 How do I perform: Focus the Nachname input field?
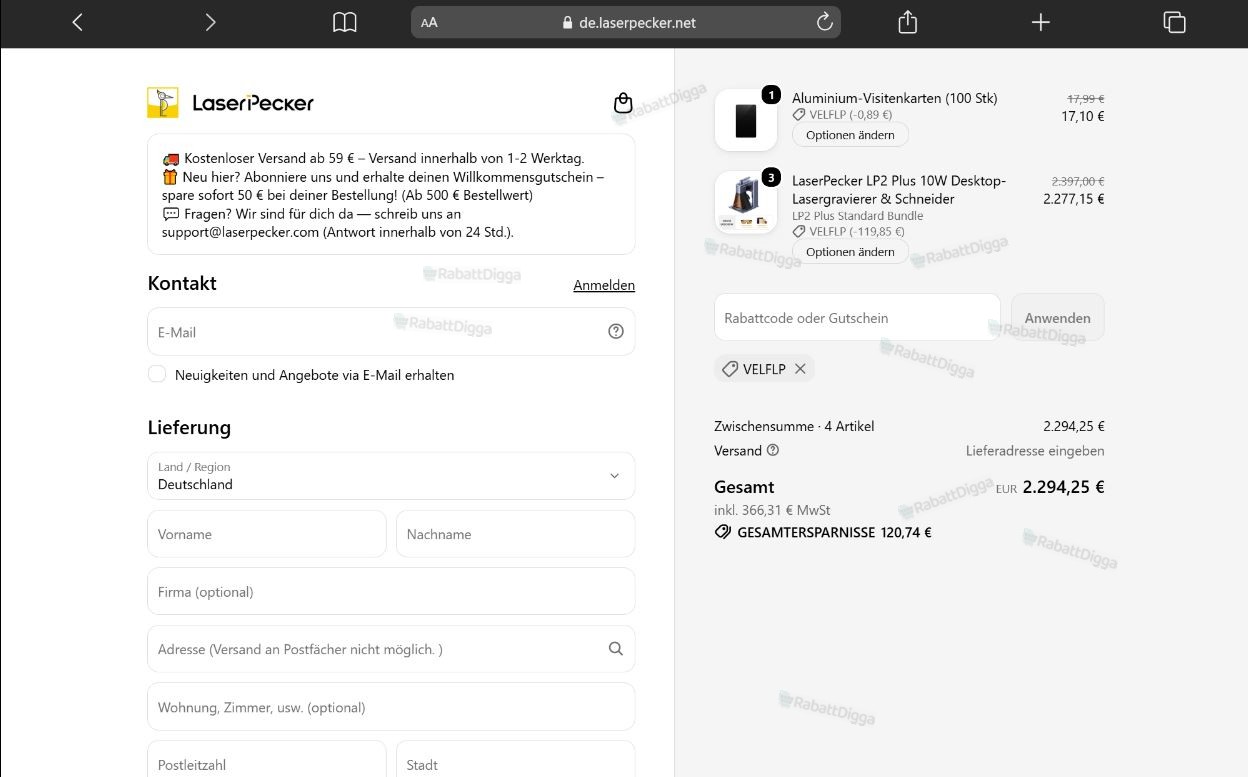(x=515, y=534)
